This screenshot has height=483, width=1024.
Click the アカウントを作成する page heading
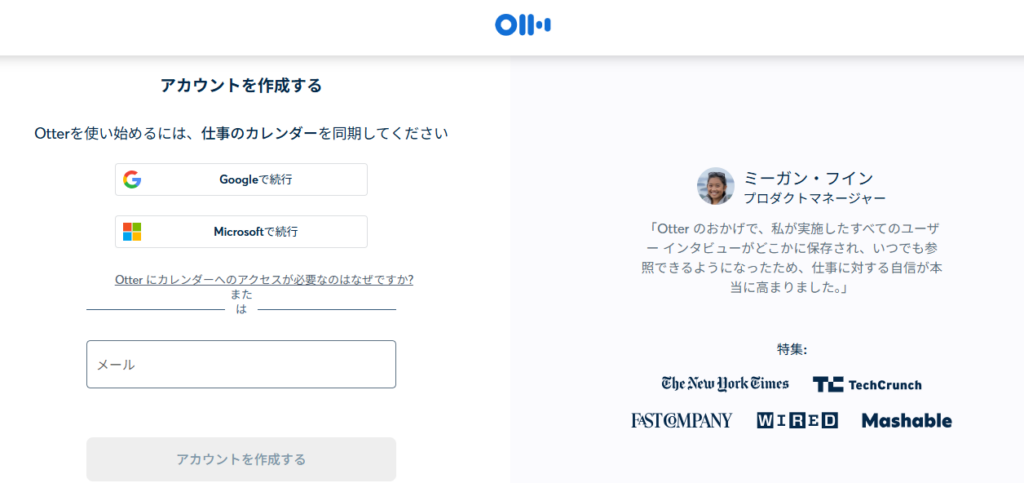241,86
